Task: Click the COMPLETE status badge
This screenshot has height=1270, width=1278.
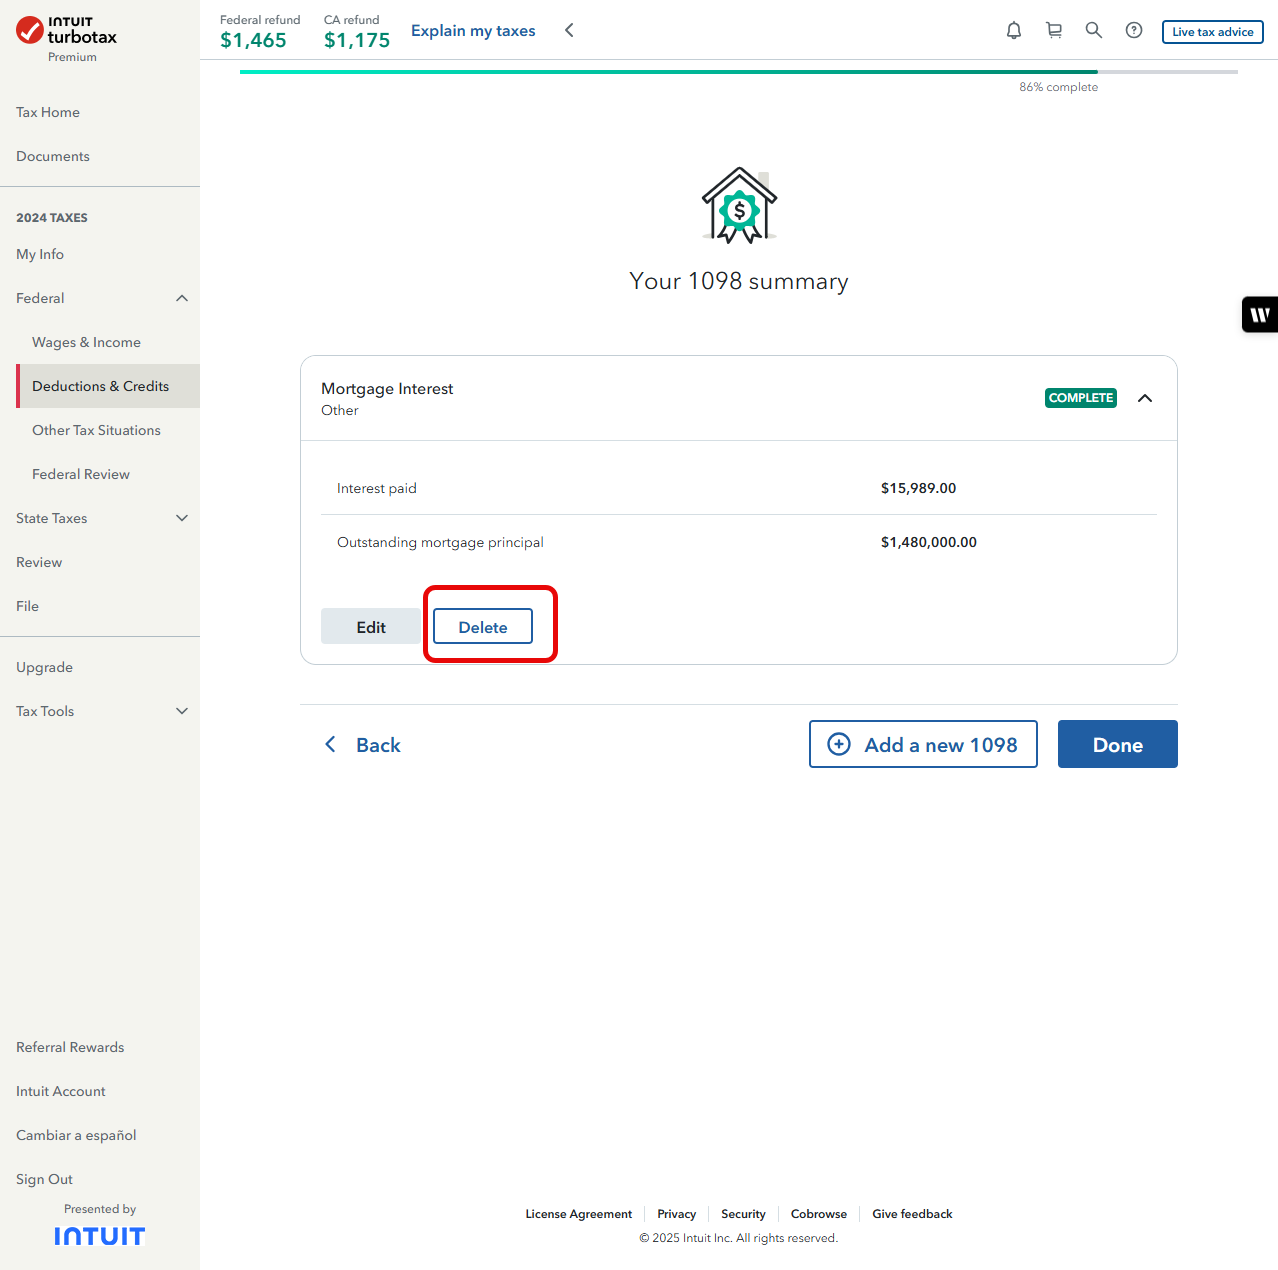Action: click(1081, 398)
